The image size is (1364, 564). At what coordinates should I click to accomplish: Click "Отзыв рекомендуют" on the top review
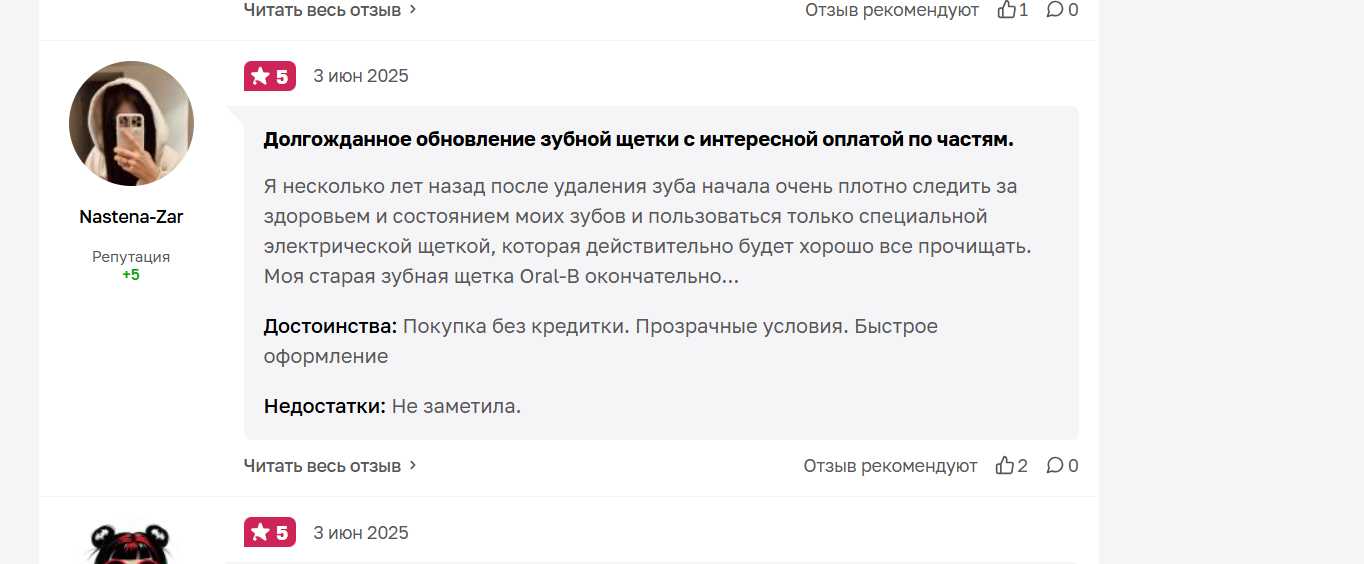tap(892, 10)
